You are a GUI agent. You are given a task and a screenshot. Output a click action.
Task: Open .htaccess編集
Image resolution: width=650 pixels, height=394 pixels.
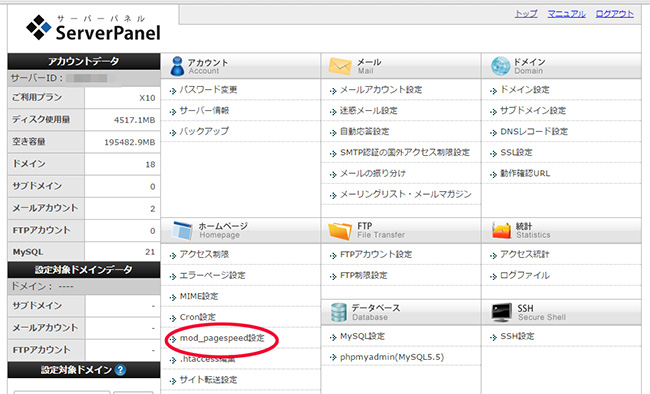207,359
